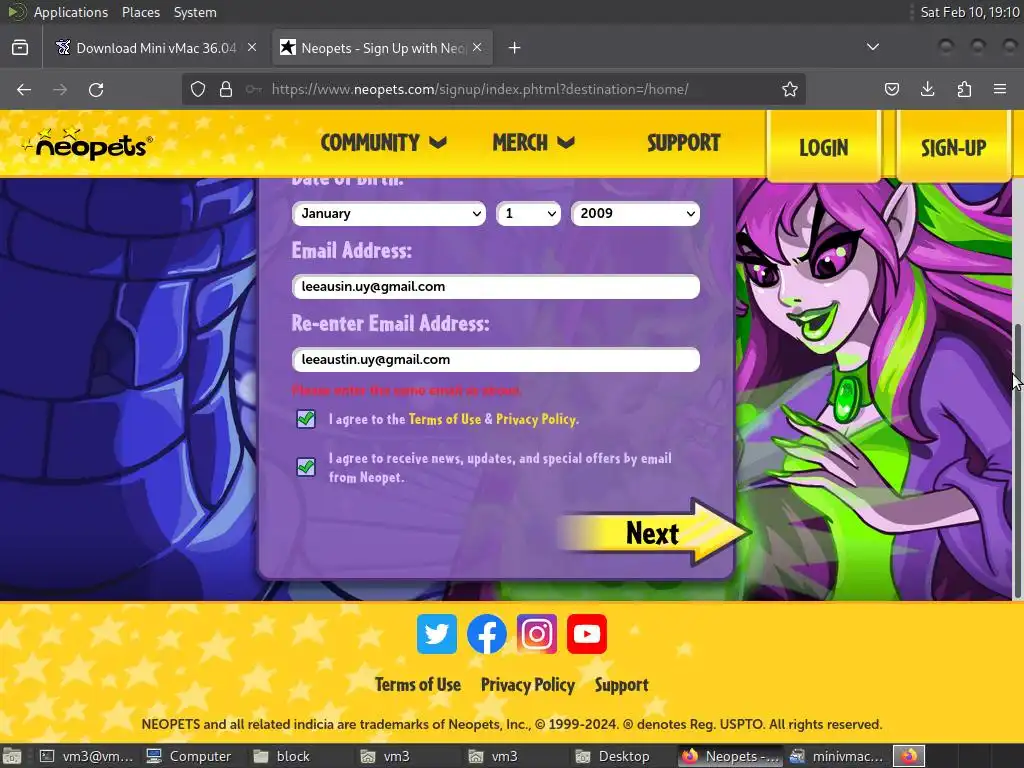Viewport: 1024px width, 768px height.
Task: Toggle receive news and offers checkbox
Action: click(306, 467)
